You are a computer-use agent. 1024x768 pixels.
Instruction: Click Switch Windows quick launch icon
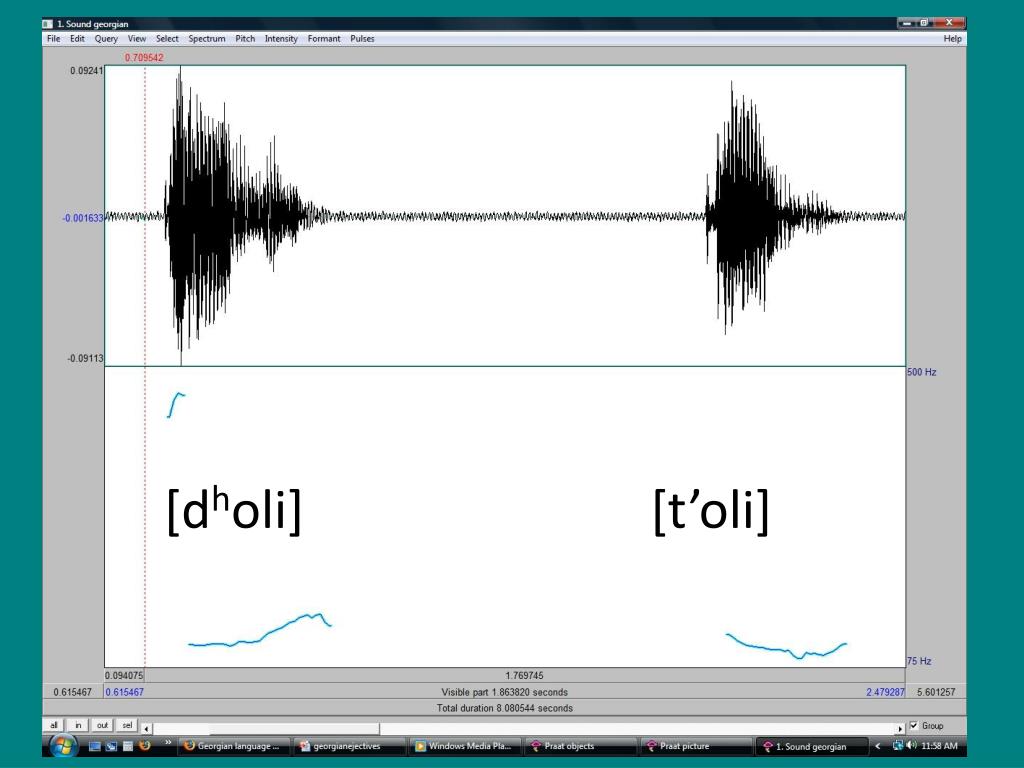coord(112,746)
